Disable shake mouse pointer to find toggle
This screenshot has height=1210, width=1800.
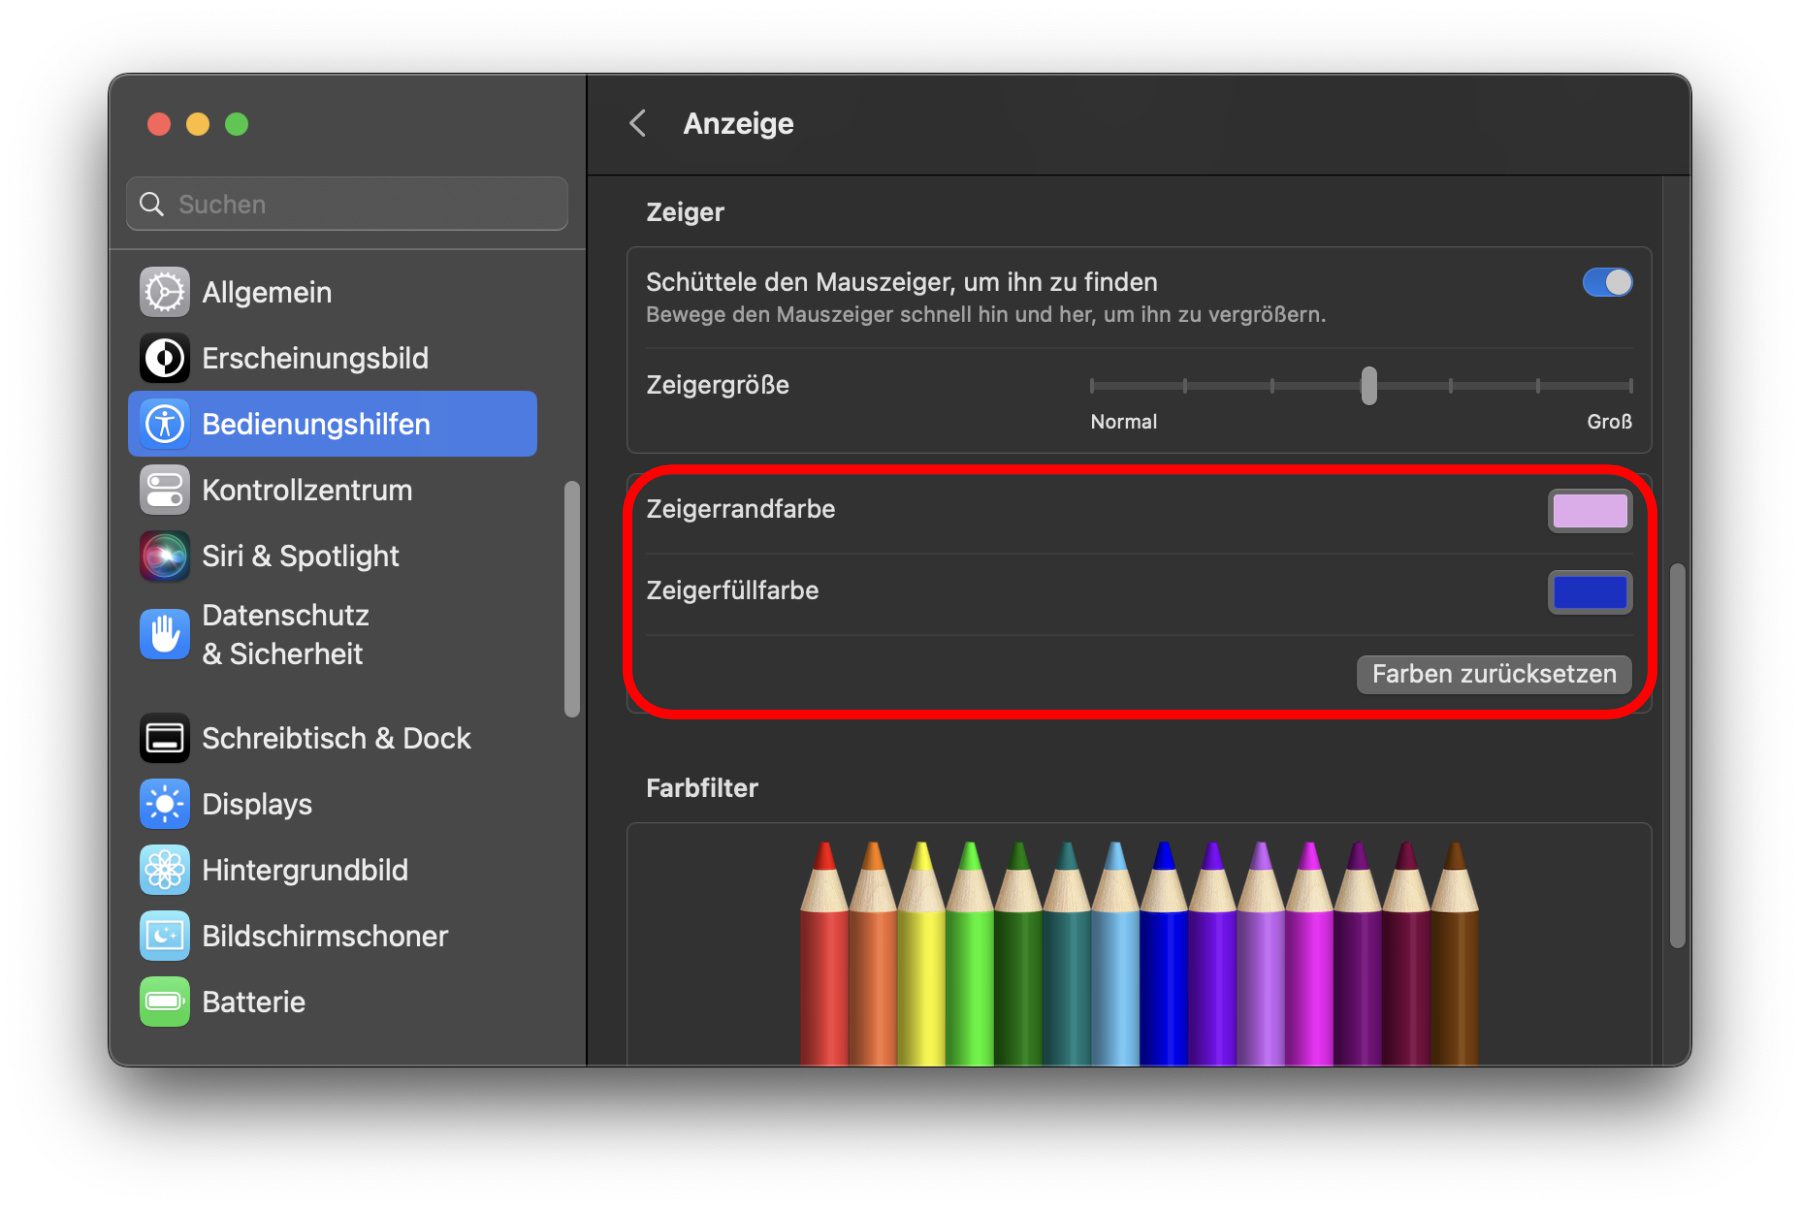coord(1607,283)
